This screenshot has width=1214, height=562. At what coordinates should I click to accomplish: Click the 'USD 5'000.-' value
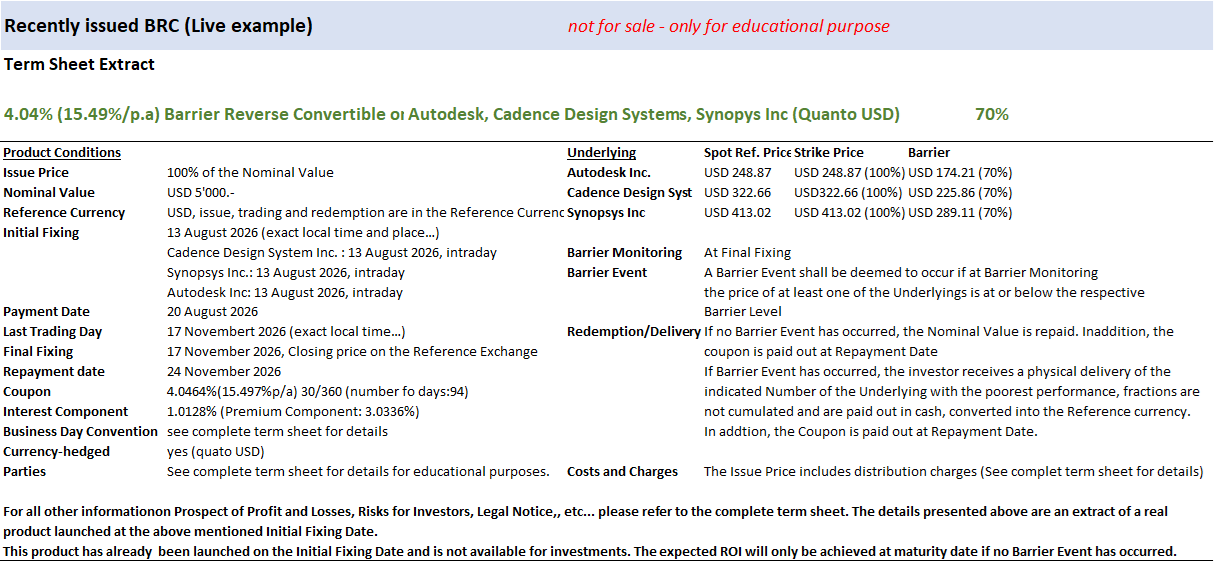(x=200, y=193)
